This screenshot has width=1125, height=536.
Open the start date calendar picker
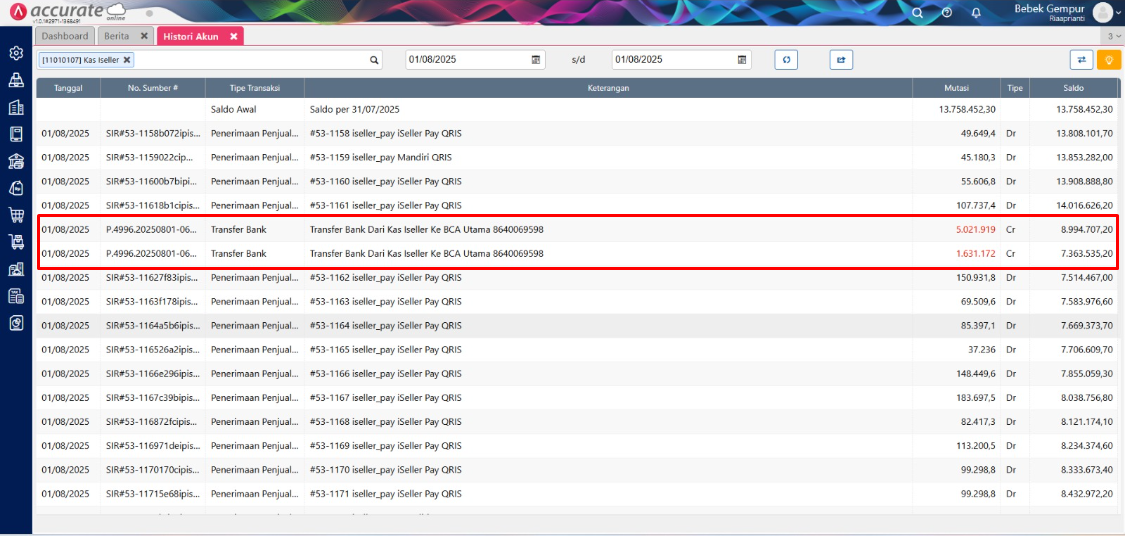click(x=537, y=60)
